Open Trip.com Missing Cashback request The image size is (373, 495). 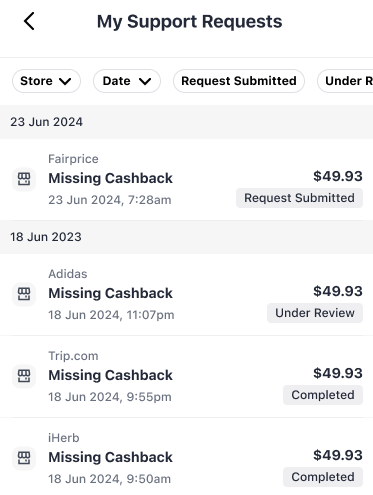tap(186, 376)
